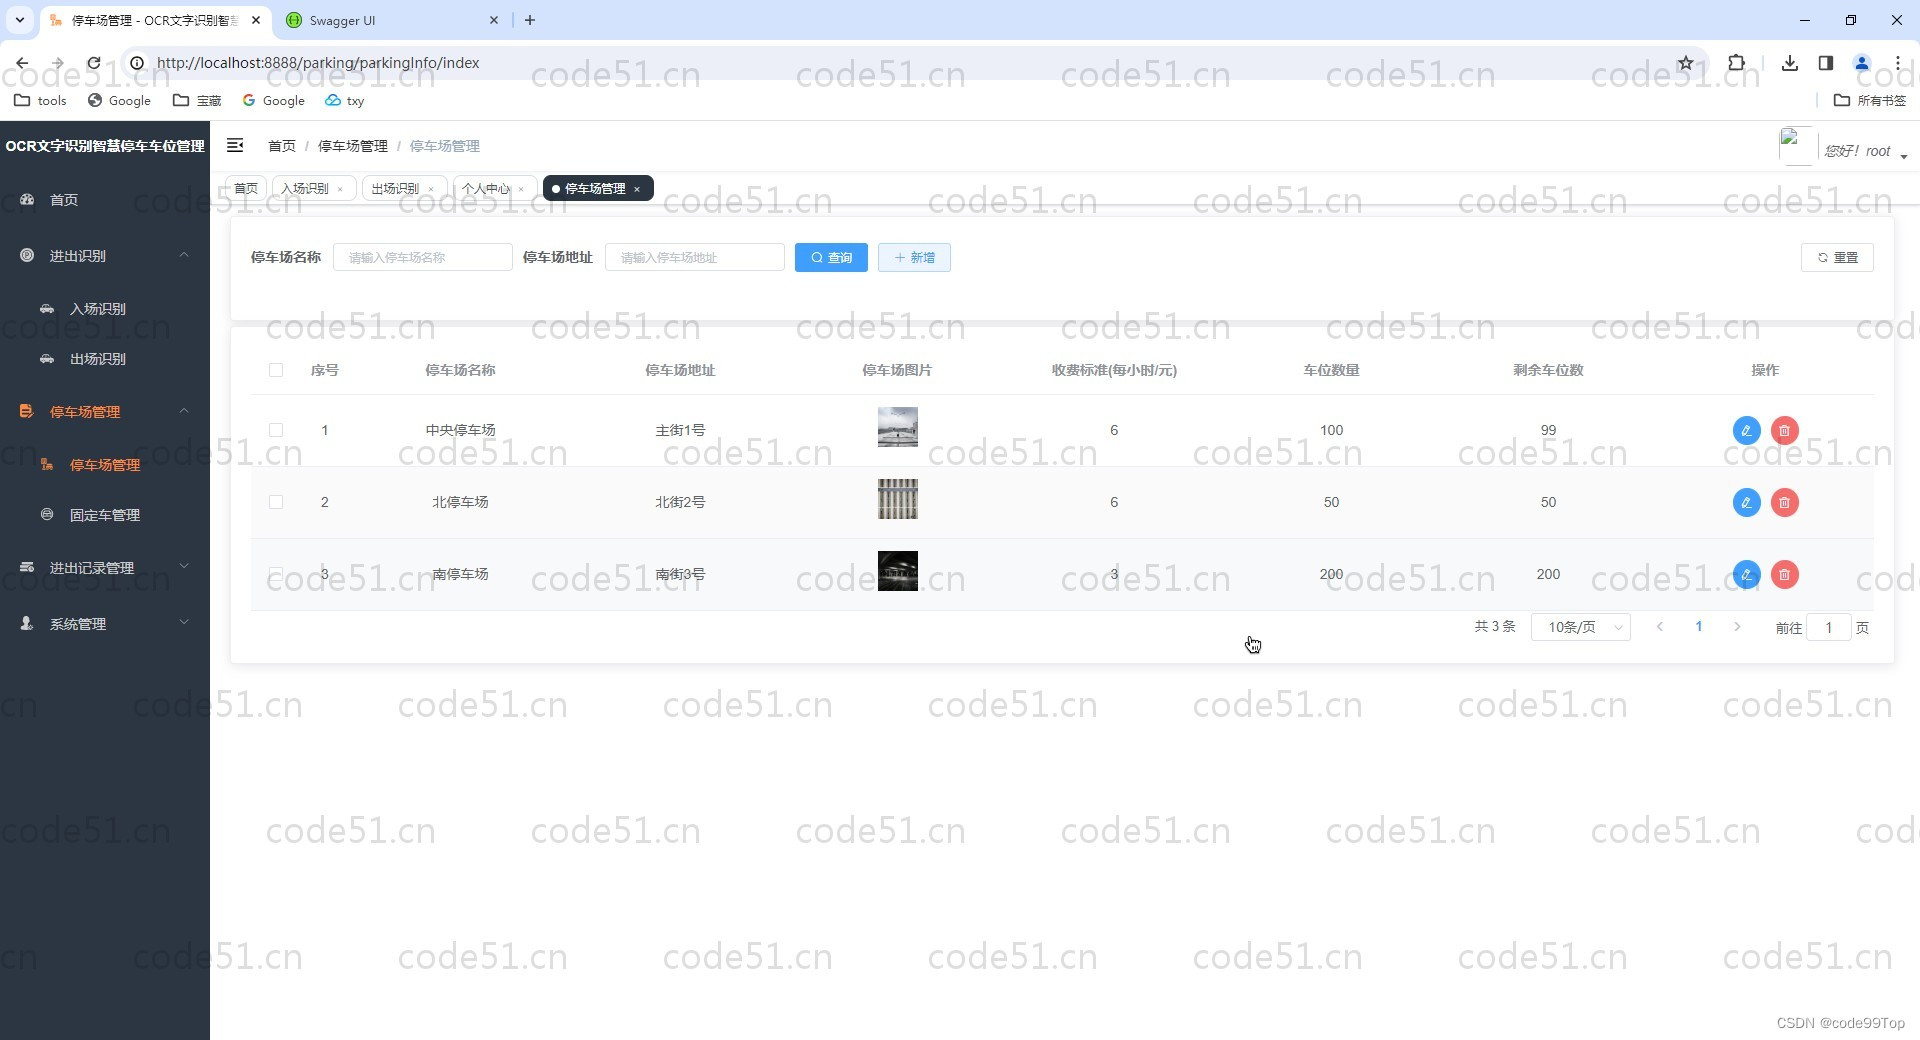1920x1040 pixels.
Task: Open the user avatar image
Action: 1797,146
